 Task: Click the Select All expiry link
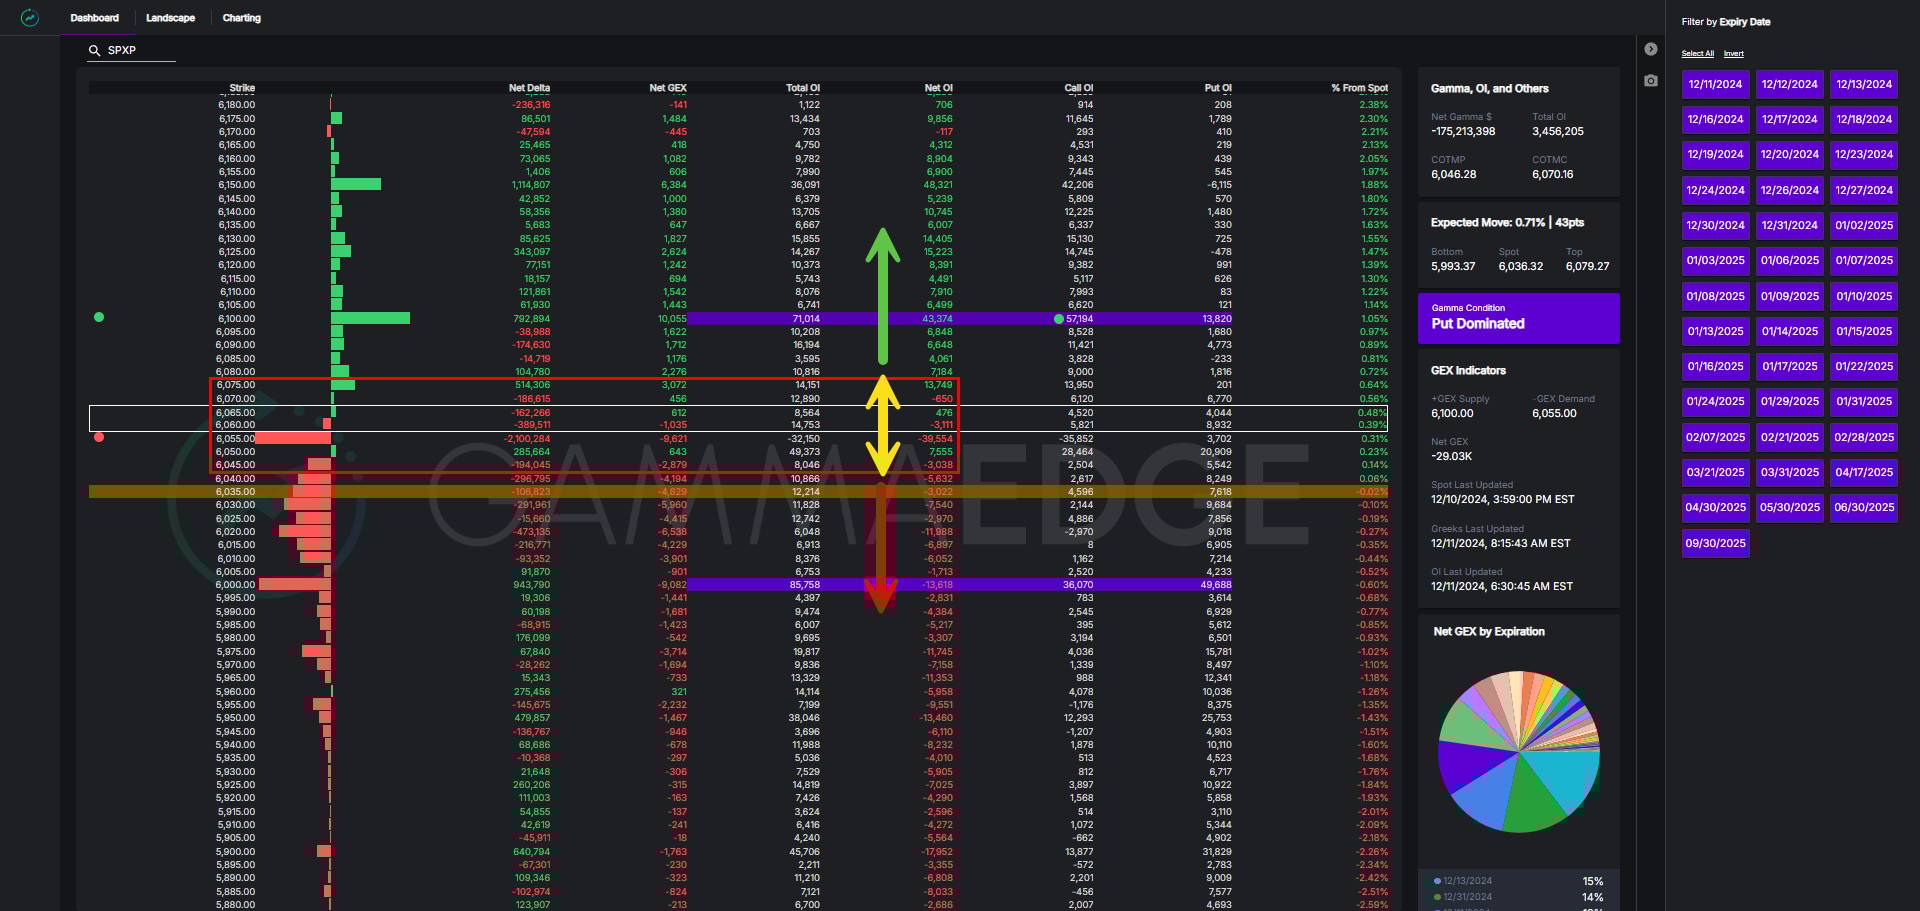pyautogui.click(x=1697, y=54)
